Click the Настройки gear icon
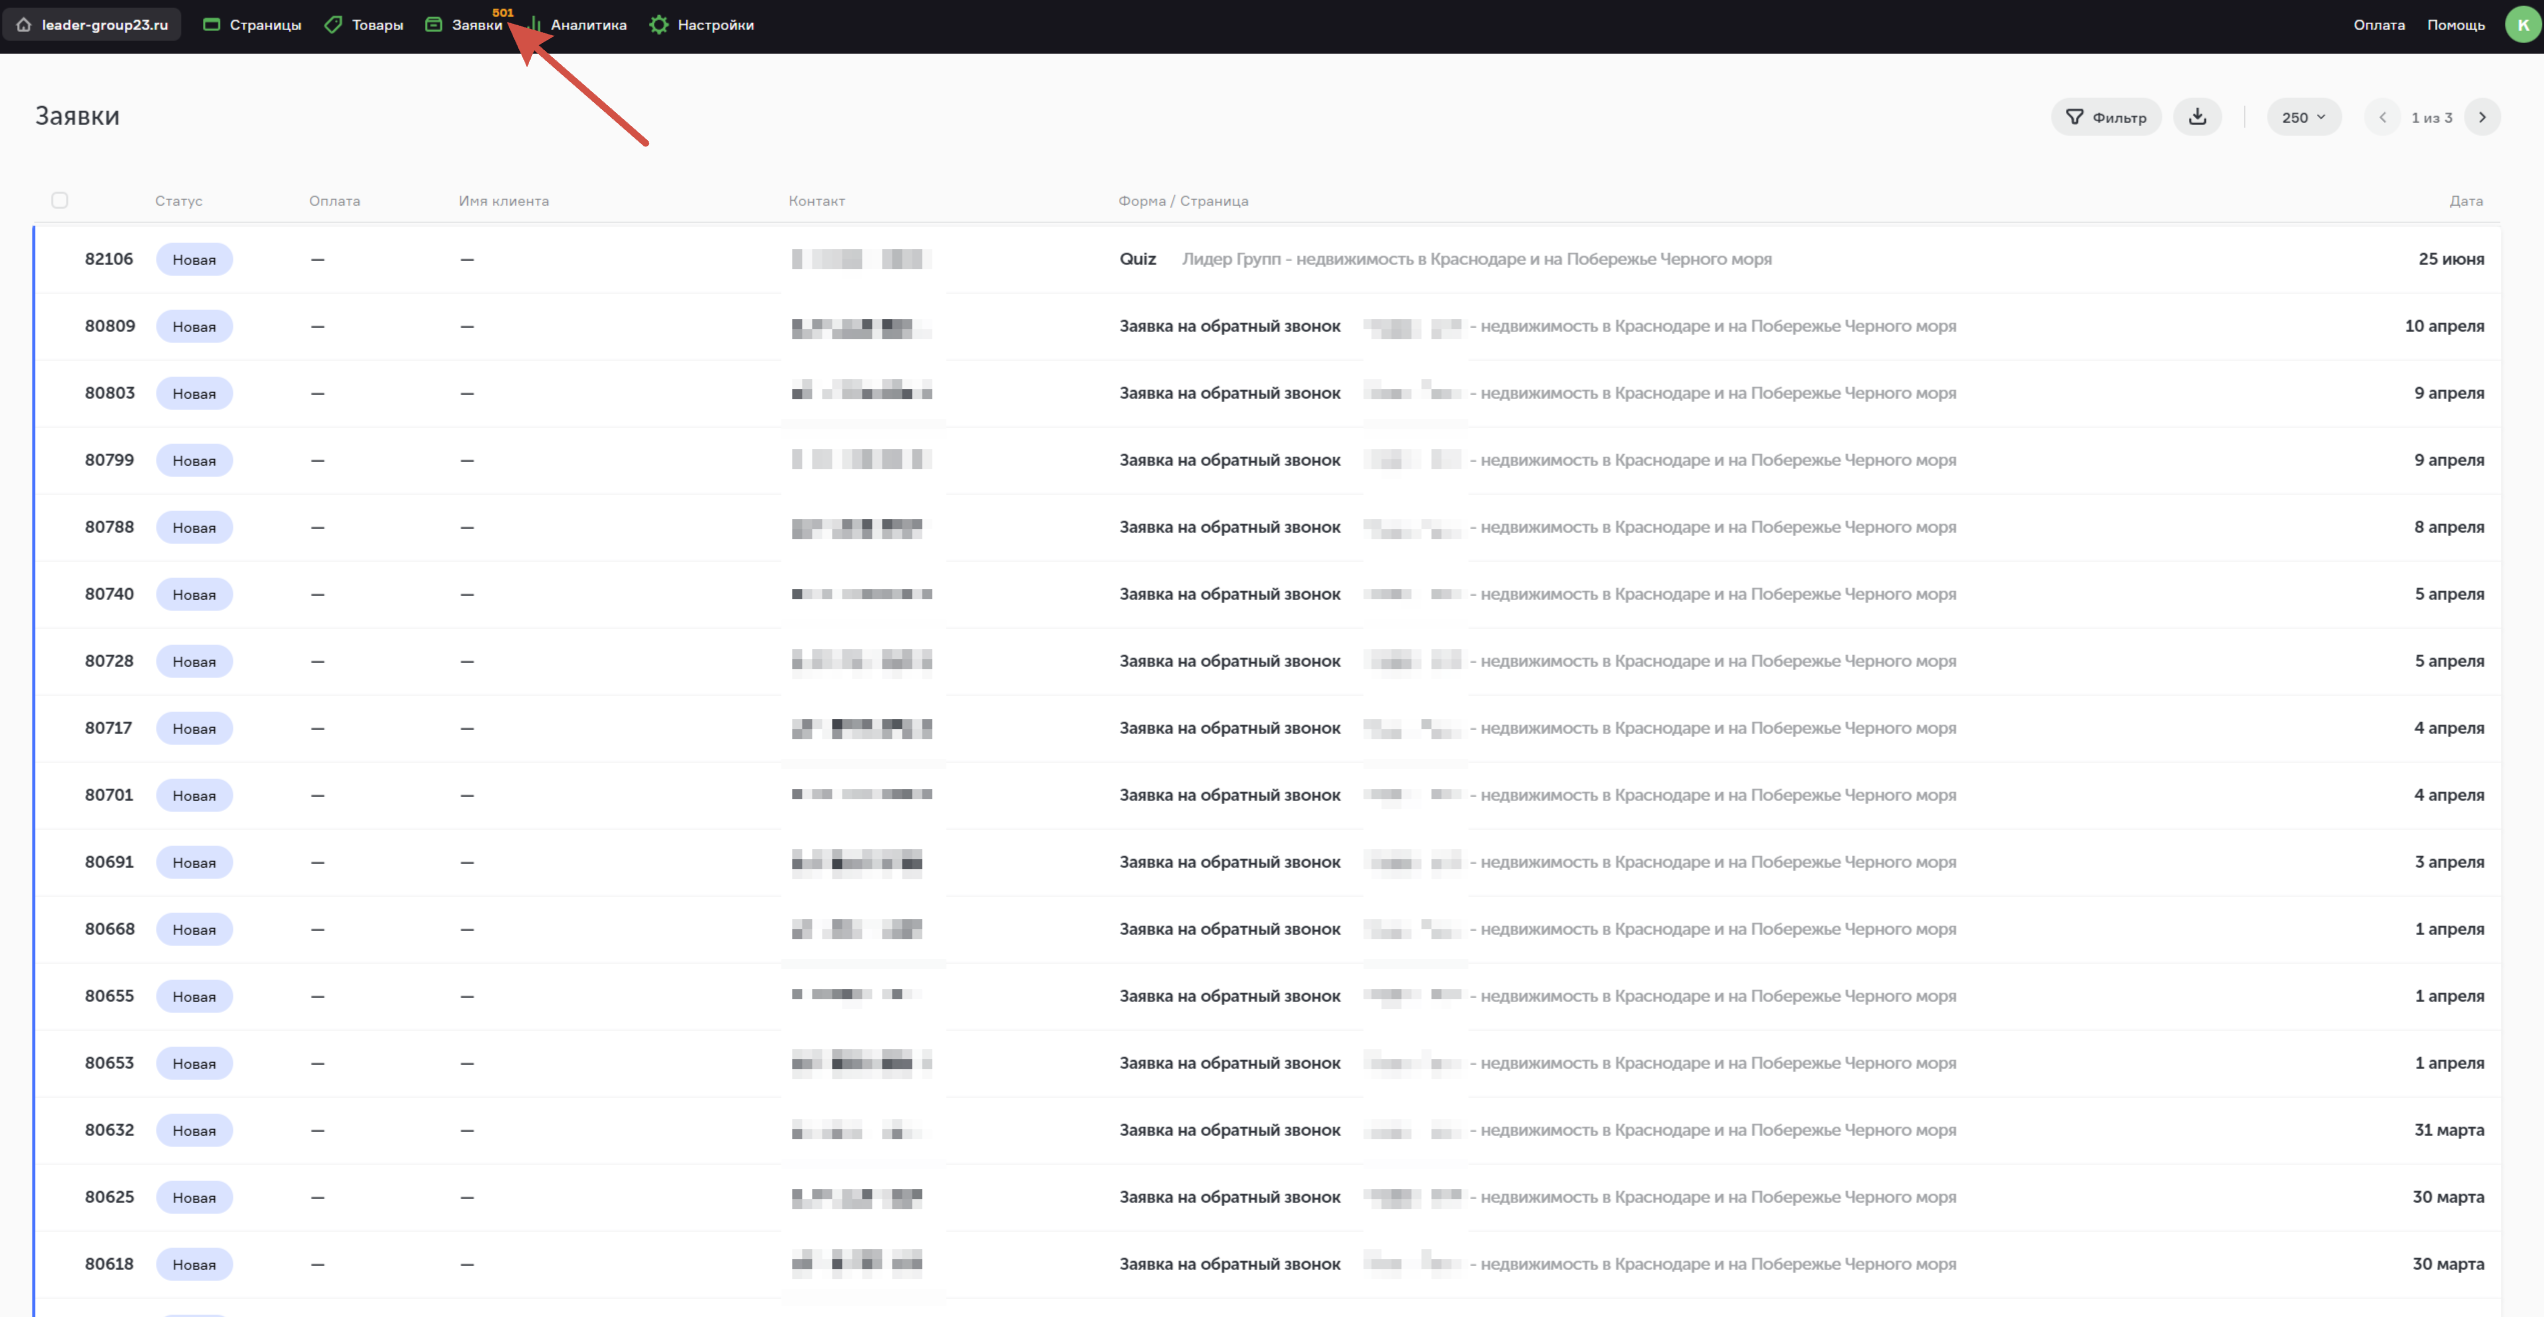The height and width of the screenshot is (1317, 2544). tap(659, 25)
